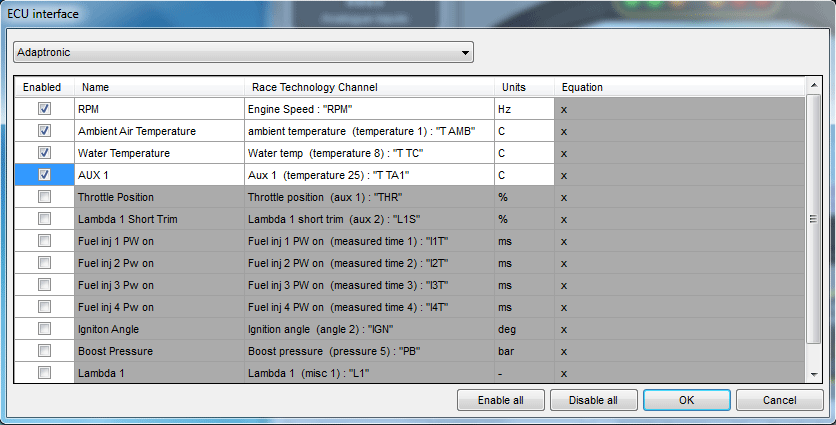Select the AUX 1 Race Technology Channel cell
The height and width of the screenshot is (425, 836).
click(x=368, y=175)
